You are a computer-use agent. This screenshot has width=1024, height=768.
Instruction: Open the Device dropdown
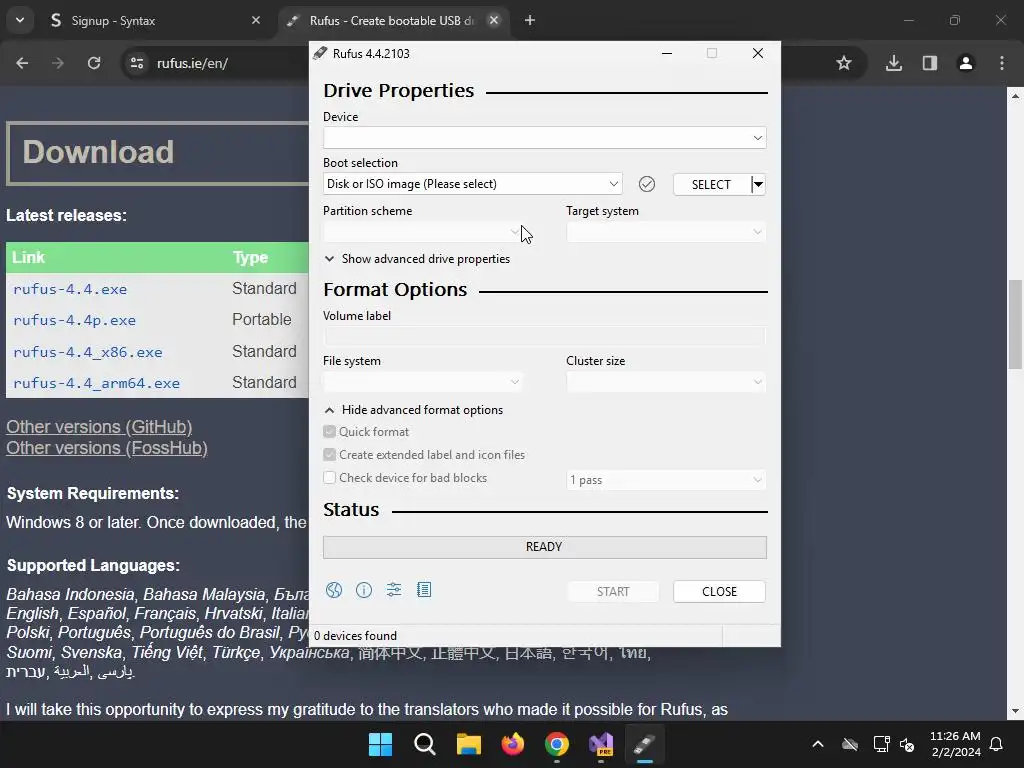pos(545,138)
